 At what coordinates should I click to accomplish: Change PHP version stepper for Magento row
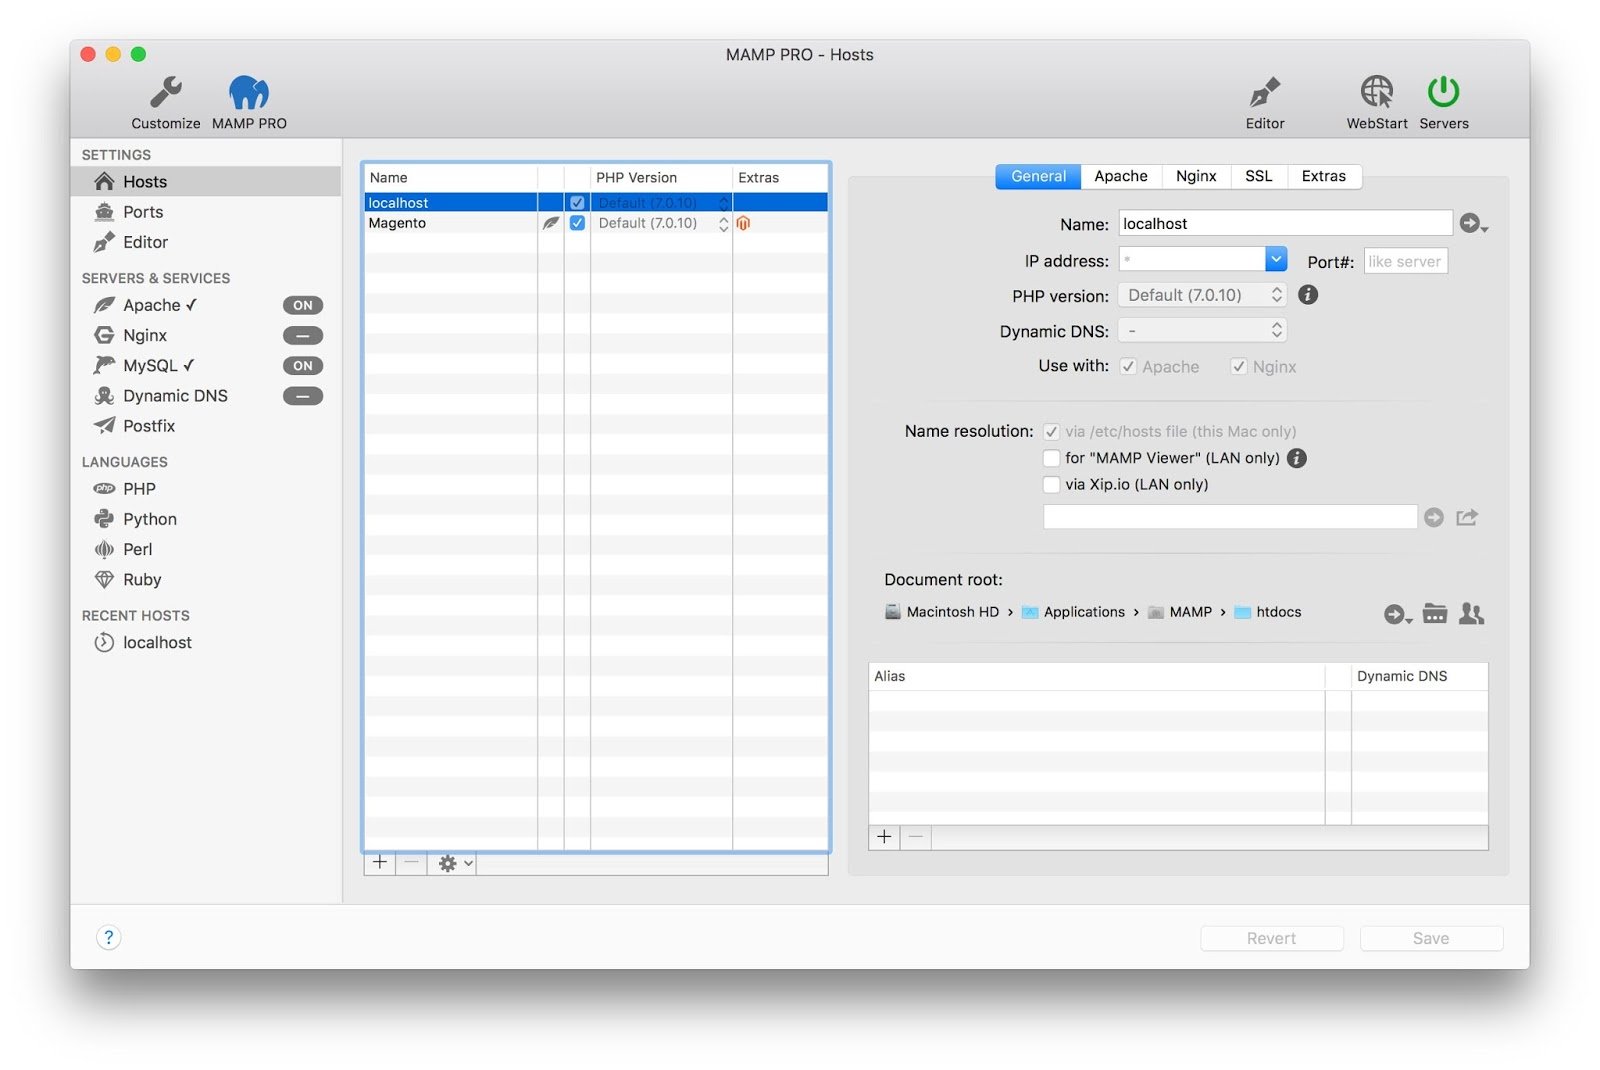click(x=723, y=224)
